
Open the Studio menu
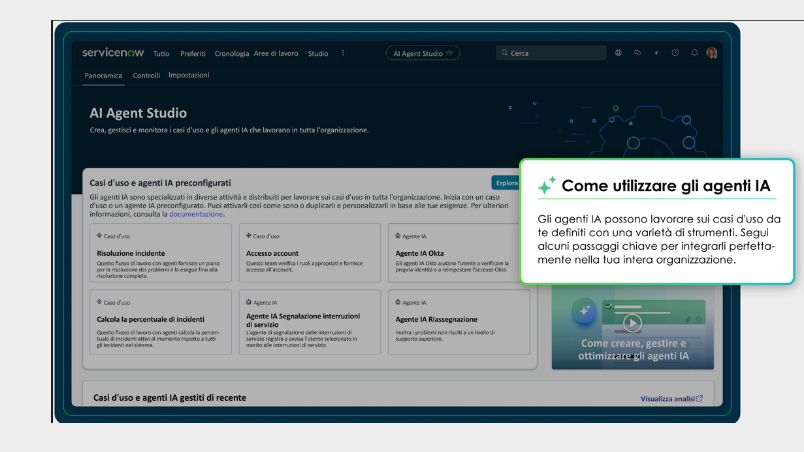[318, 53]
